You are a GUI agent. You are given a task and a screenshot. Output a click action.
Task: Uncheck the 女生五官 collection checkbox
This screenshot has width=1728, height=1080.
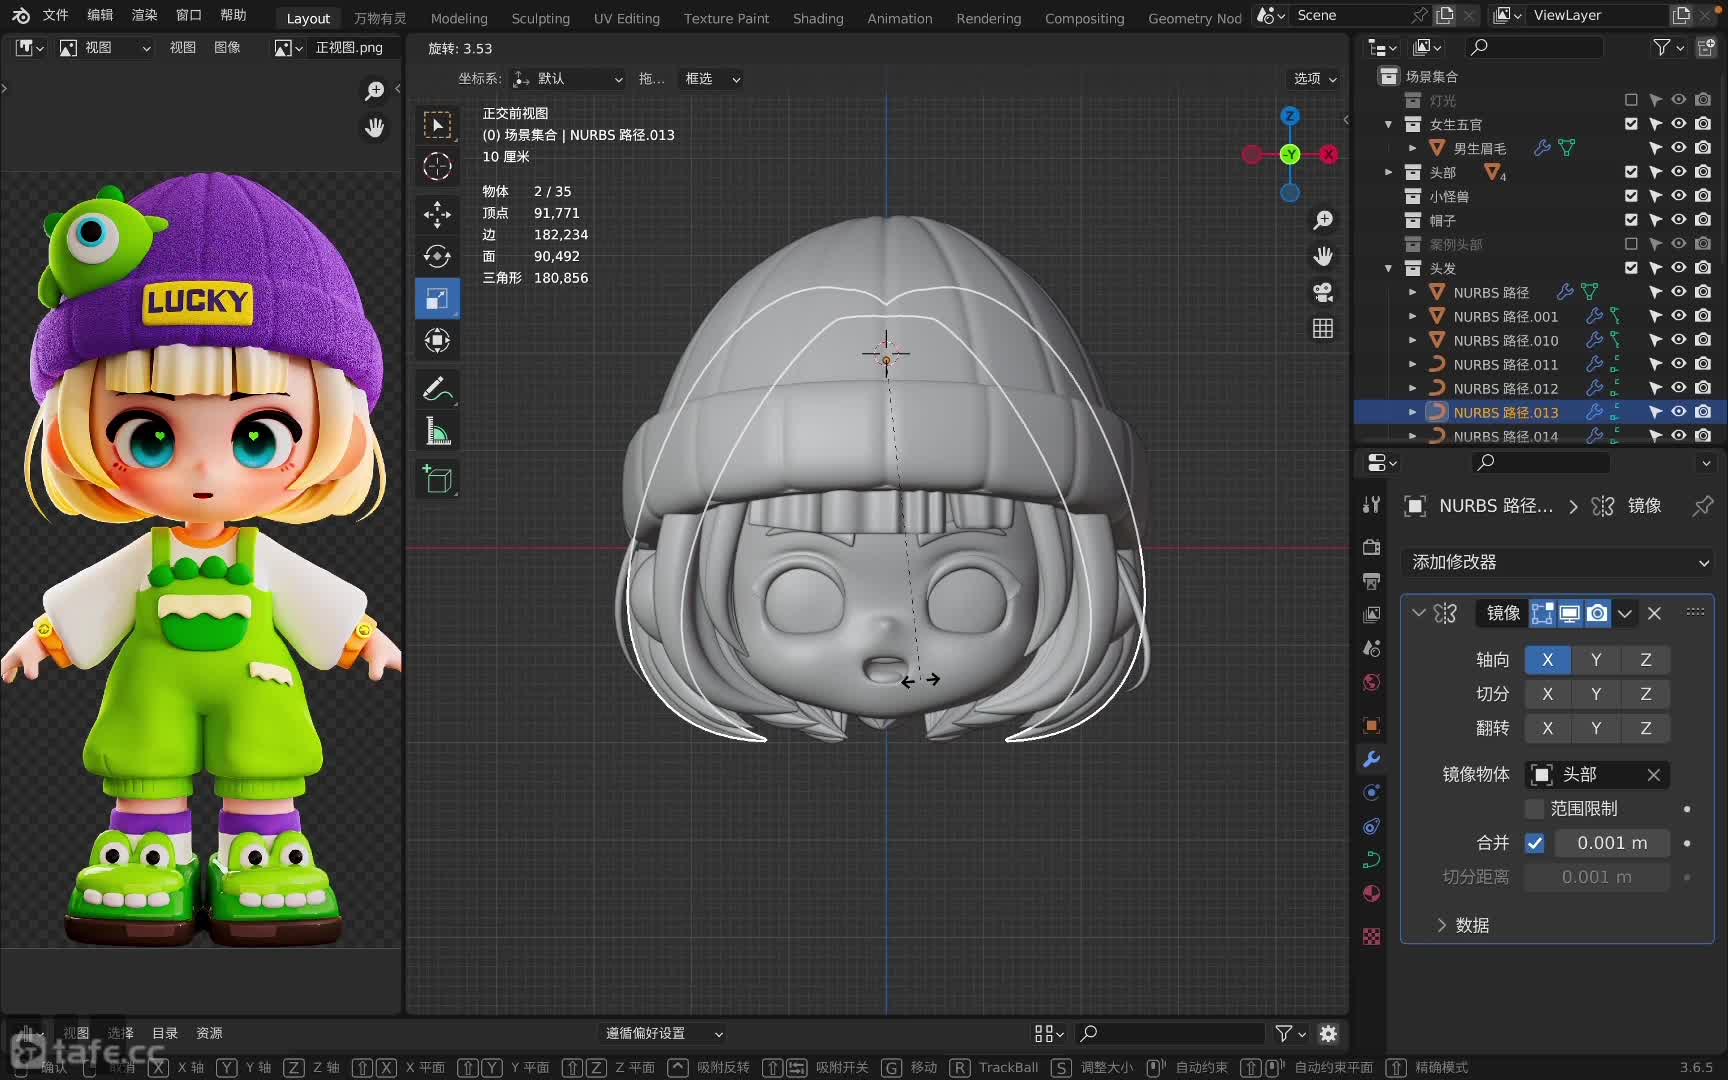point(1631,124)
